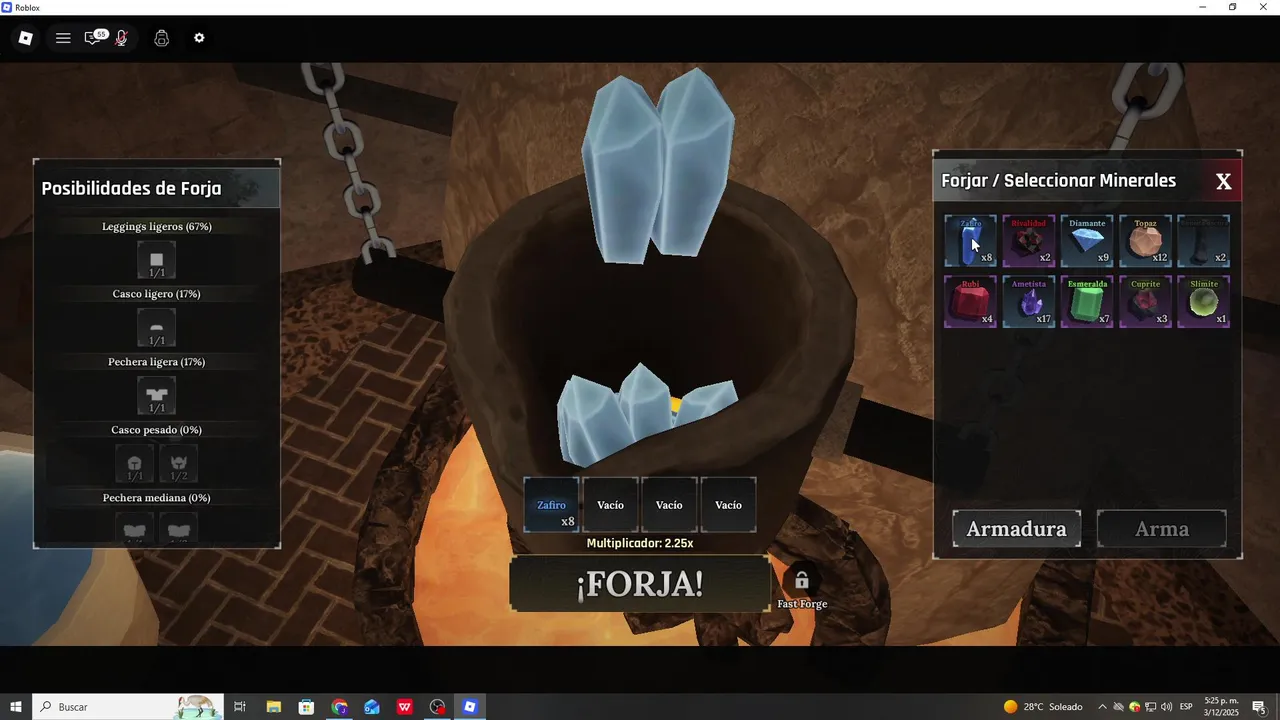Click the first Vacío forge slot
This screenshot has width=1280, height=720.
coord(610,505)
